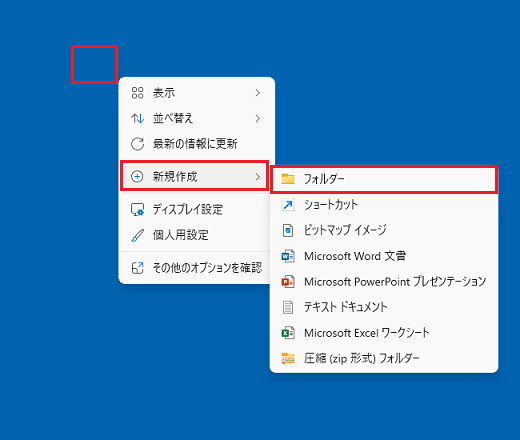The image size is (520, 440).
Task: Create a new テキスト ドキュメント
Action: tap(384, 307)
